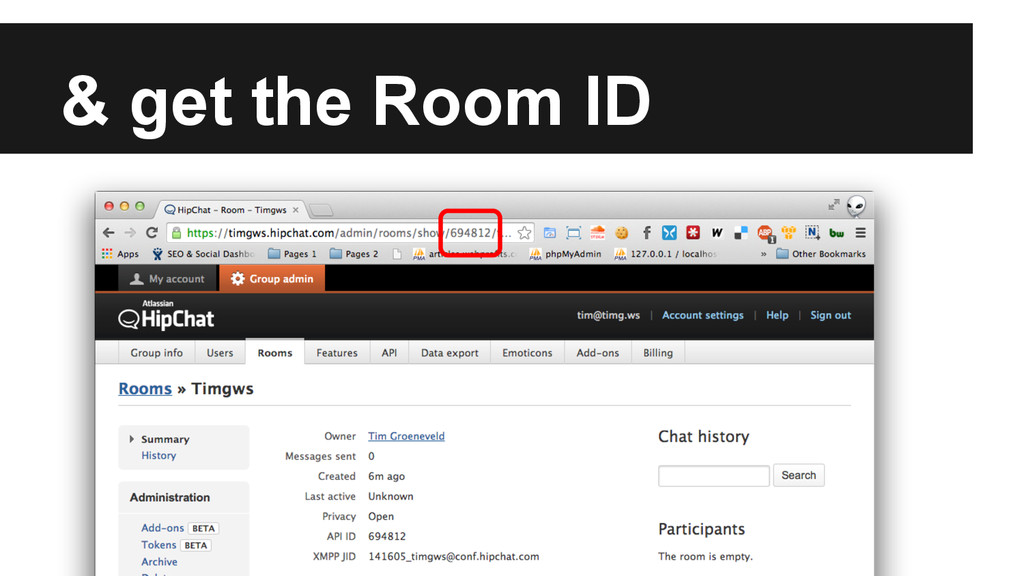Image resolution: width=1024 pixels, height=576 pixels.
Task: Click the 'HipChat – Room – Timgws' browser tab
Action: pyautogui.click(x=231, y=210)
